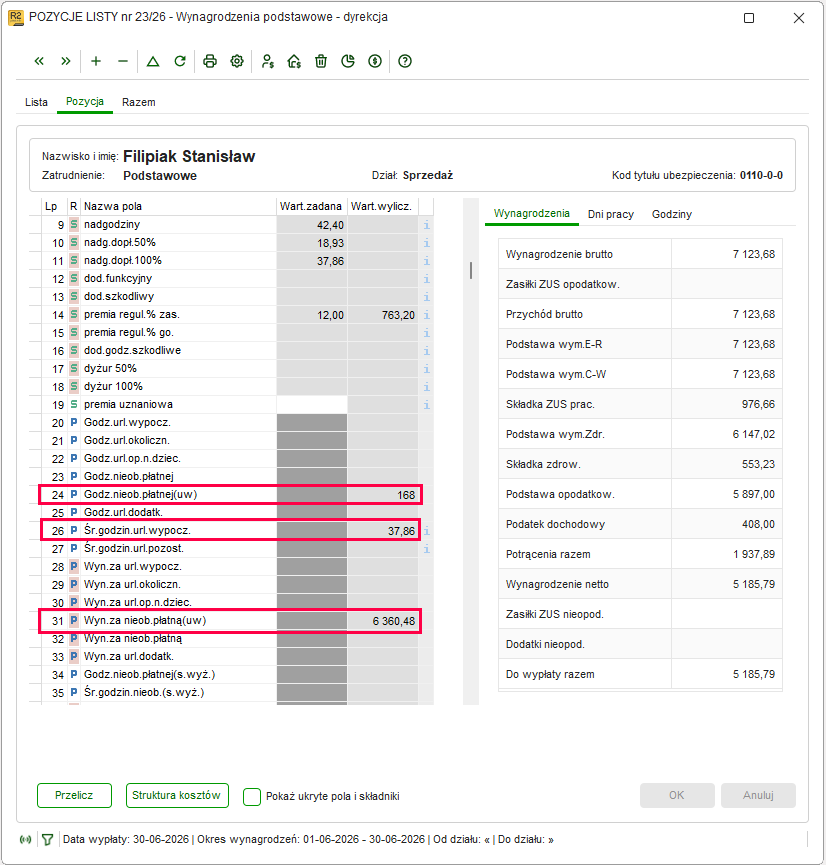Open the pie chart icon in the toolbar
Image resolution: width=826 pixels, height=865 pixels.
348,61
